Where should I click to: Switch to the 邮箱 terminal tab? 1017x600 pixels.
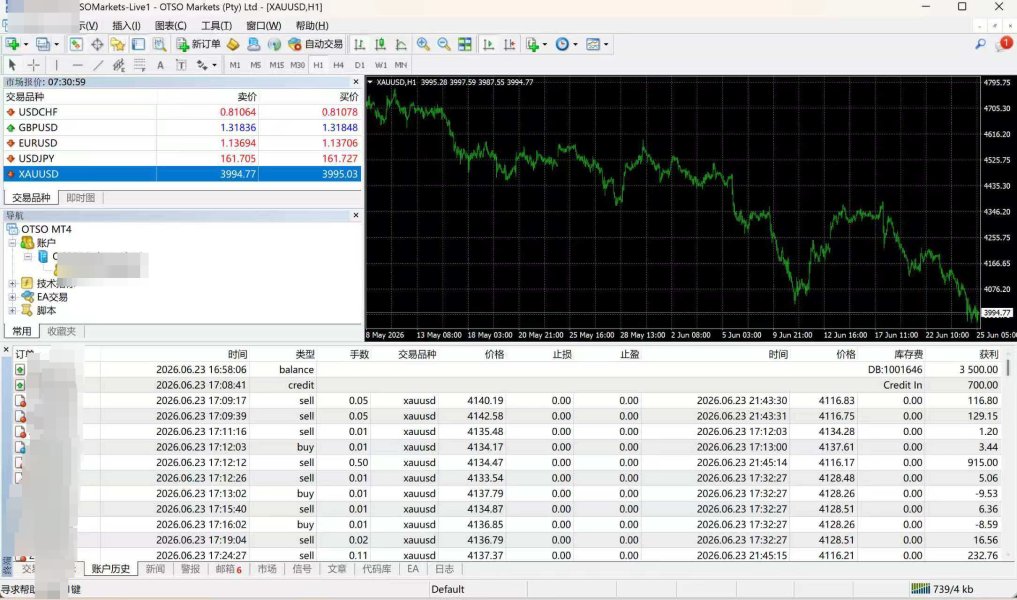pyautogui.click(x=228, y=569)
